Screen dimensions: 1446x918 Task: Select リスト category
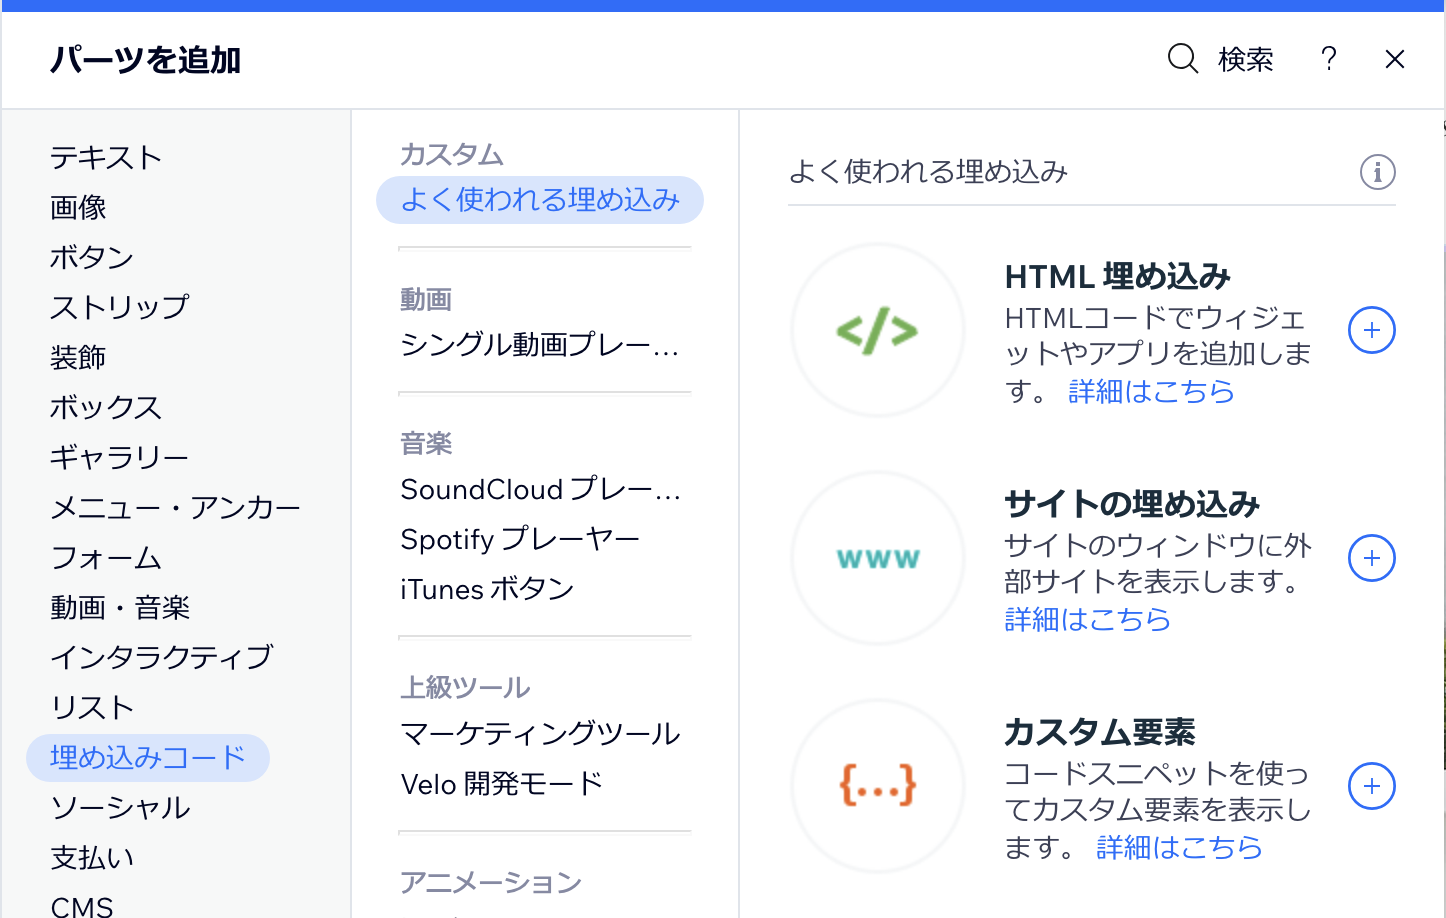tap(92, 708)
